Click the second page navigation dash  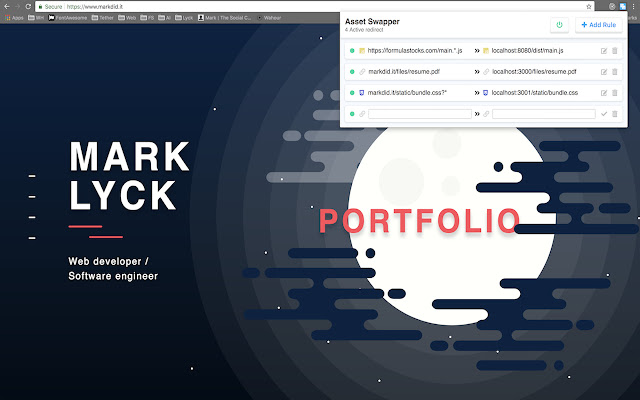[32, 197]
